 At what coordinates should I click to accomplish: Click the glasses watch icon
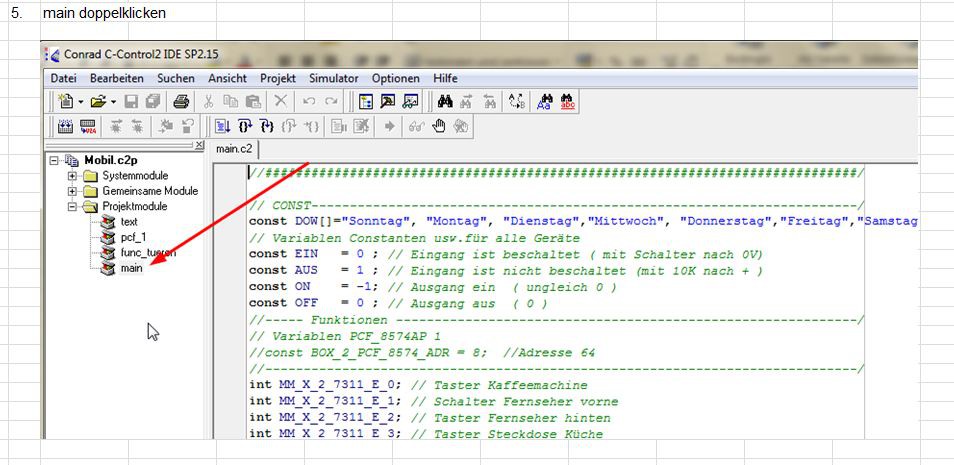(416, 126)
